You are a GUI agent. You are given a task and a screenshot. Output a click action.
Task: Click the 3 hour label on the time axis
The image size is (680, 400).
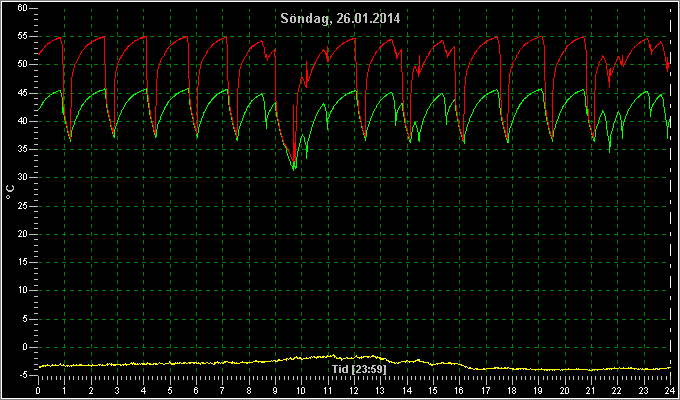[117, 390]
